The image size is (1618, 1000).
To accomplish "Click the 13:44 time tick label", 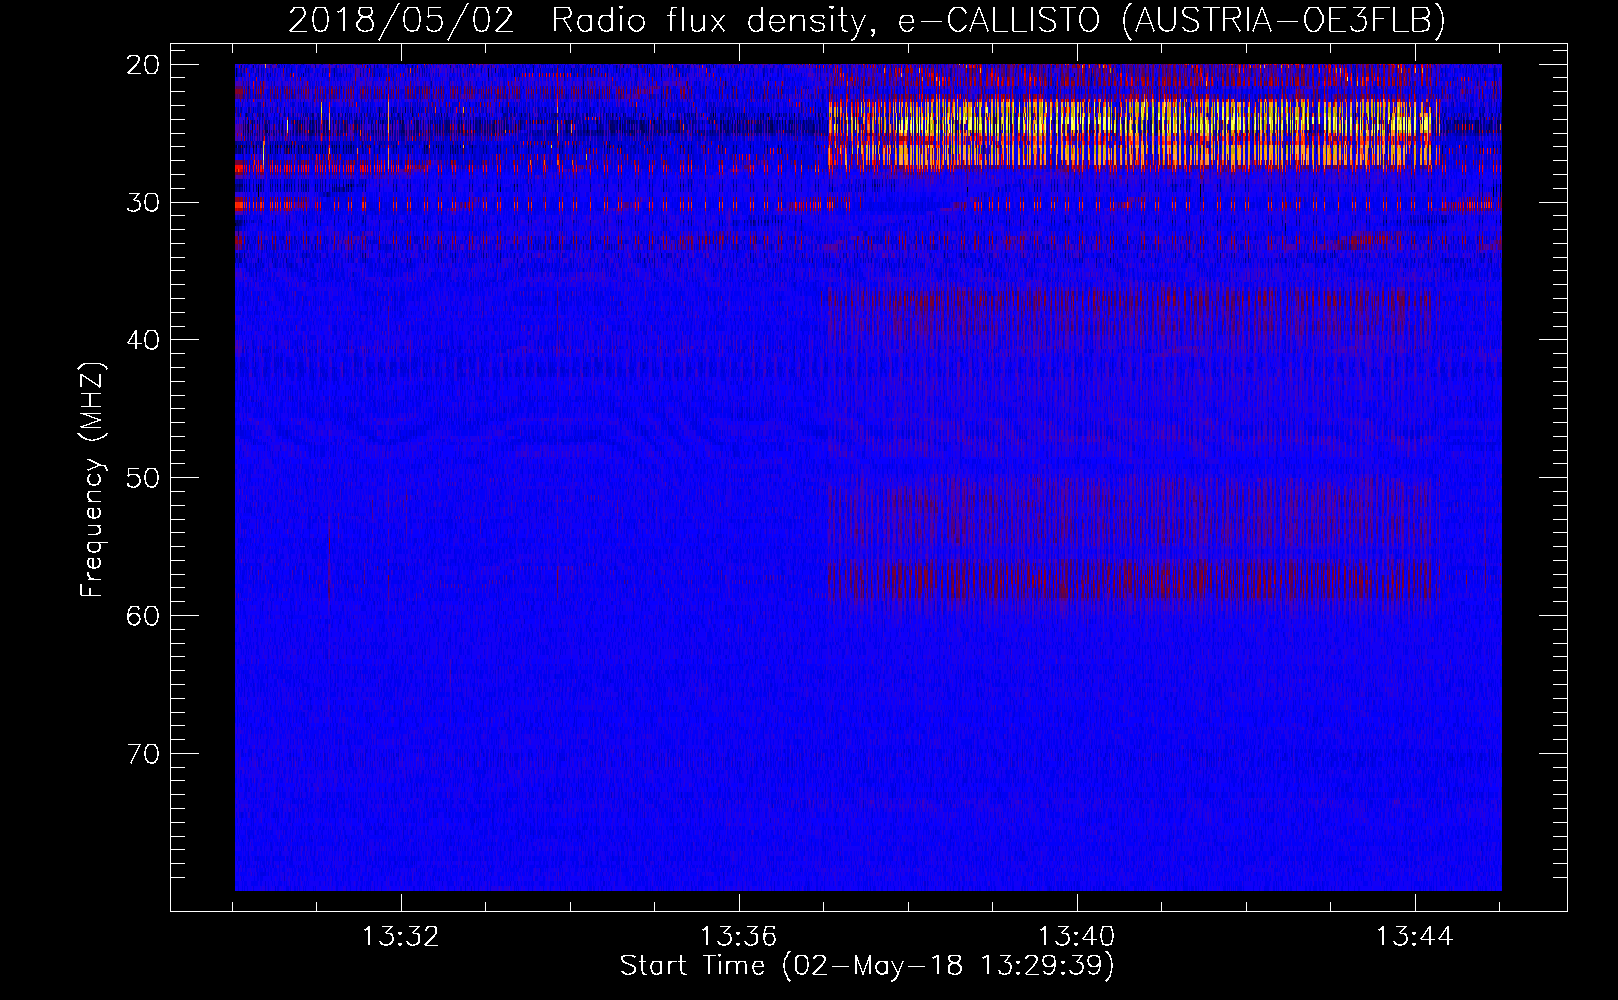I will [1414, 937].
